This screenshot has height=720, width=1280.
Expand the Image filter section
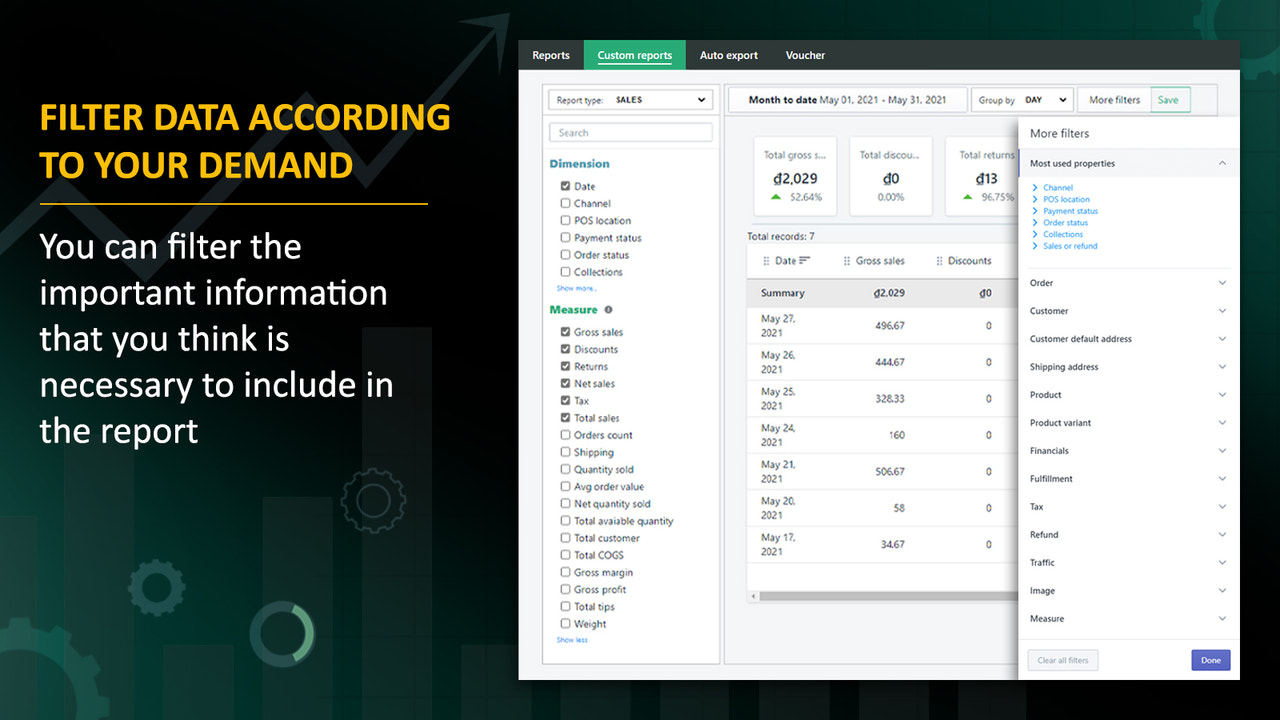tap(1128, 591)
